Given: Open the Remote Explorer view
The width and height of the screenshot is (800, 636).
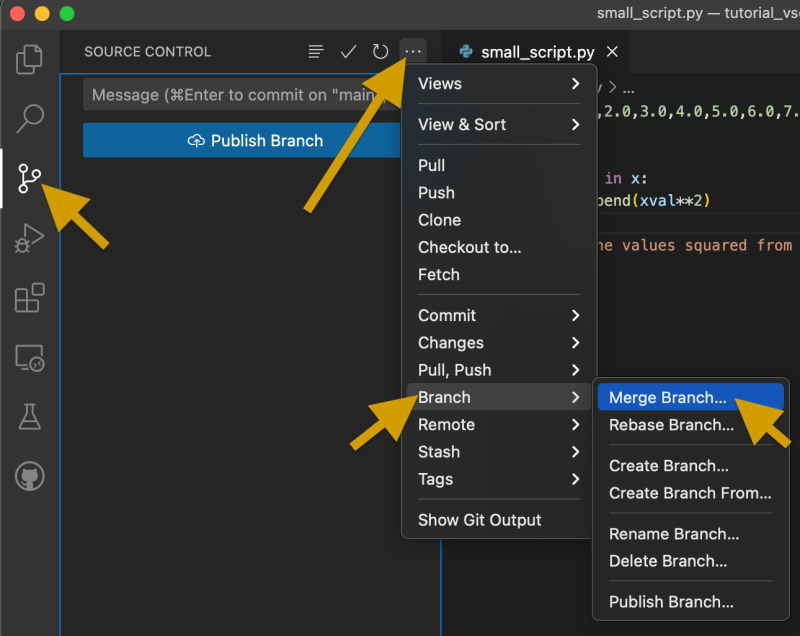Looking at the screenshot, I should point(30,358).
